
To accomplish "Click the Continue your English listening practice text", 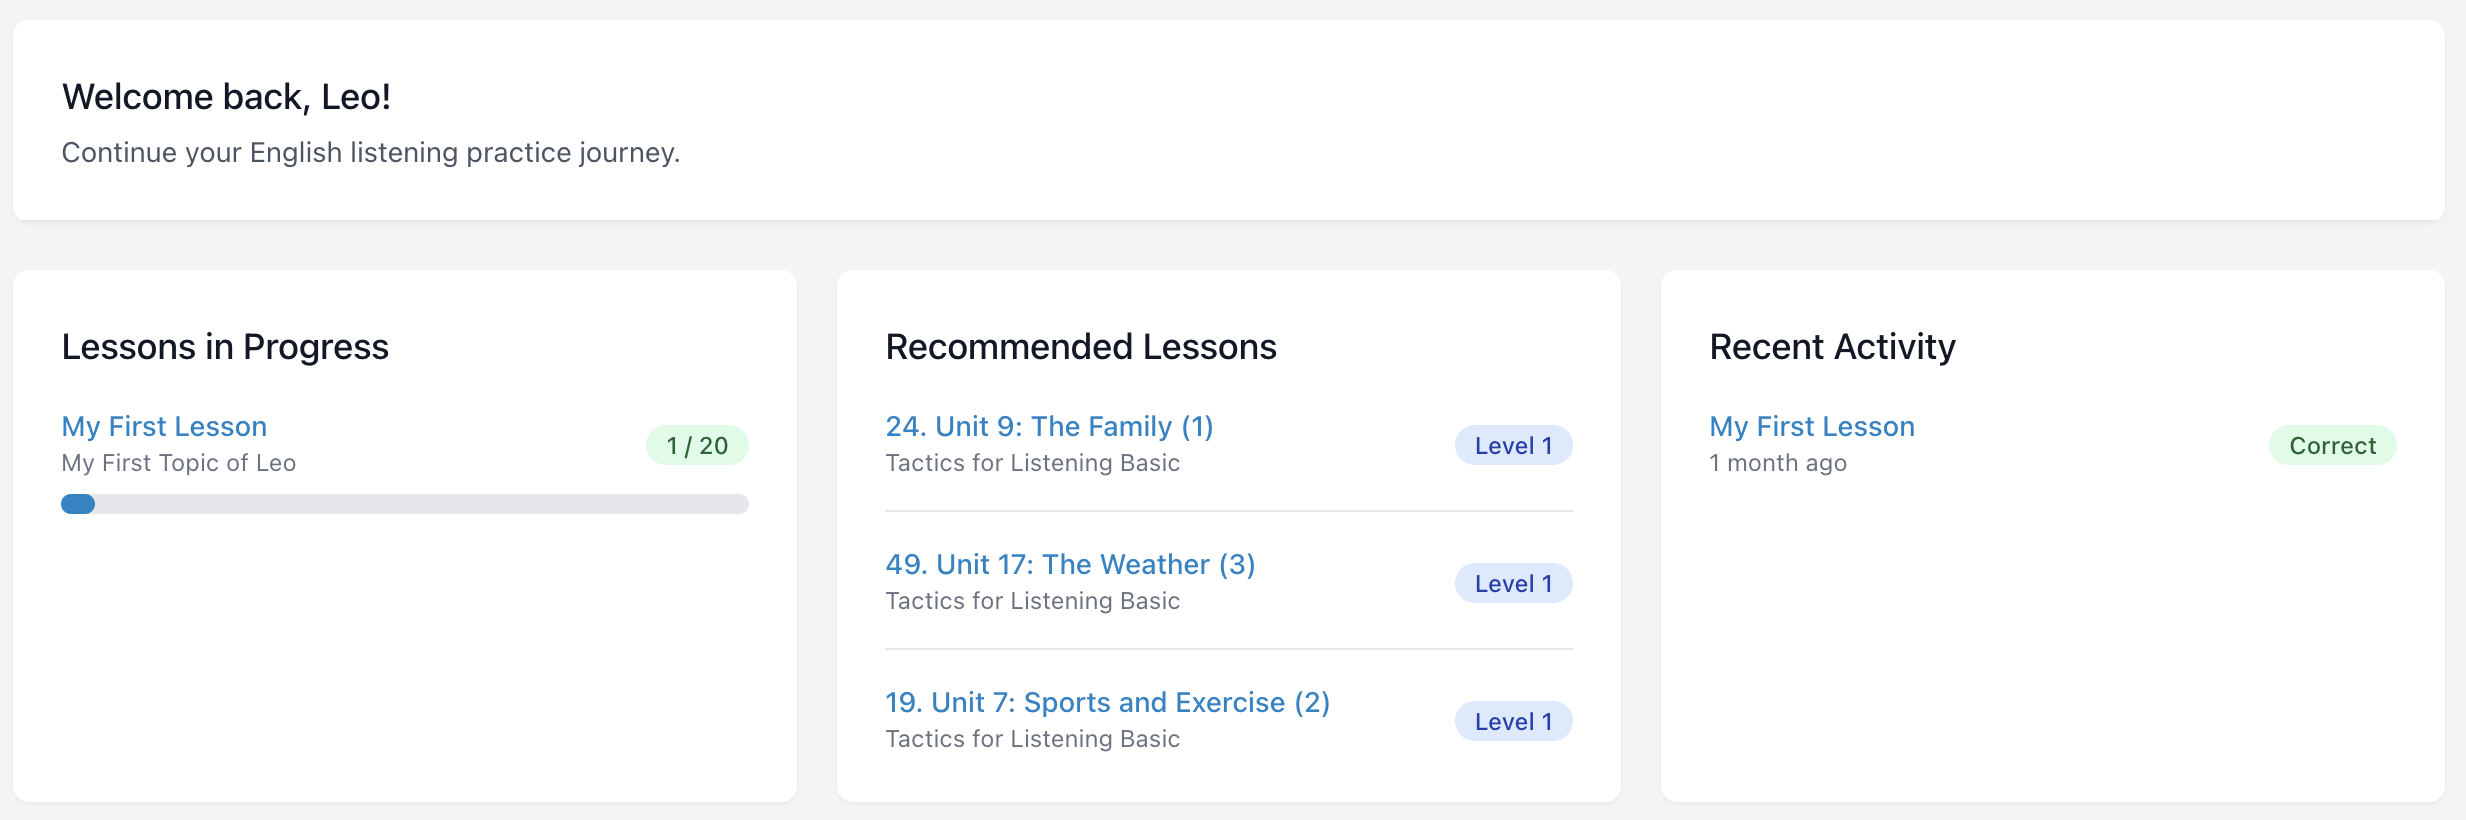I will [x=370, y=152].
